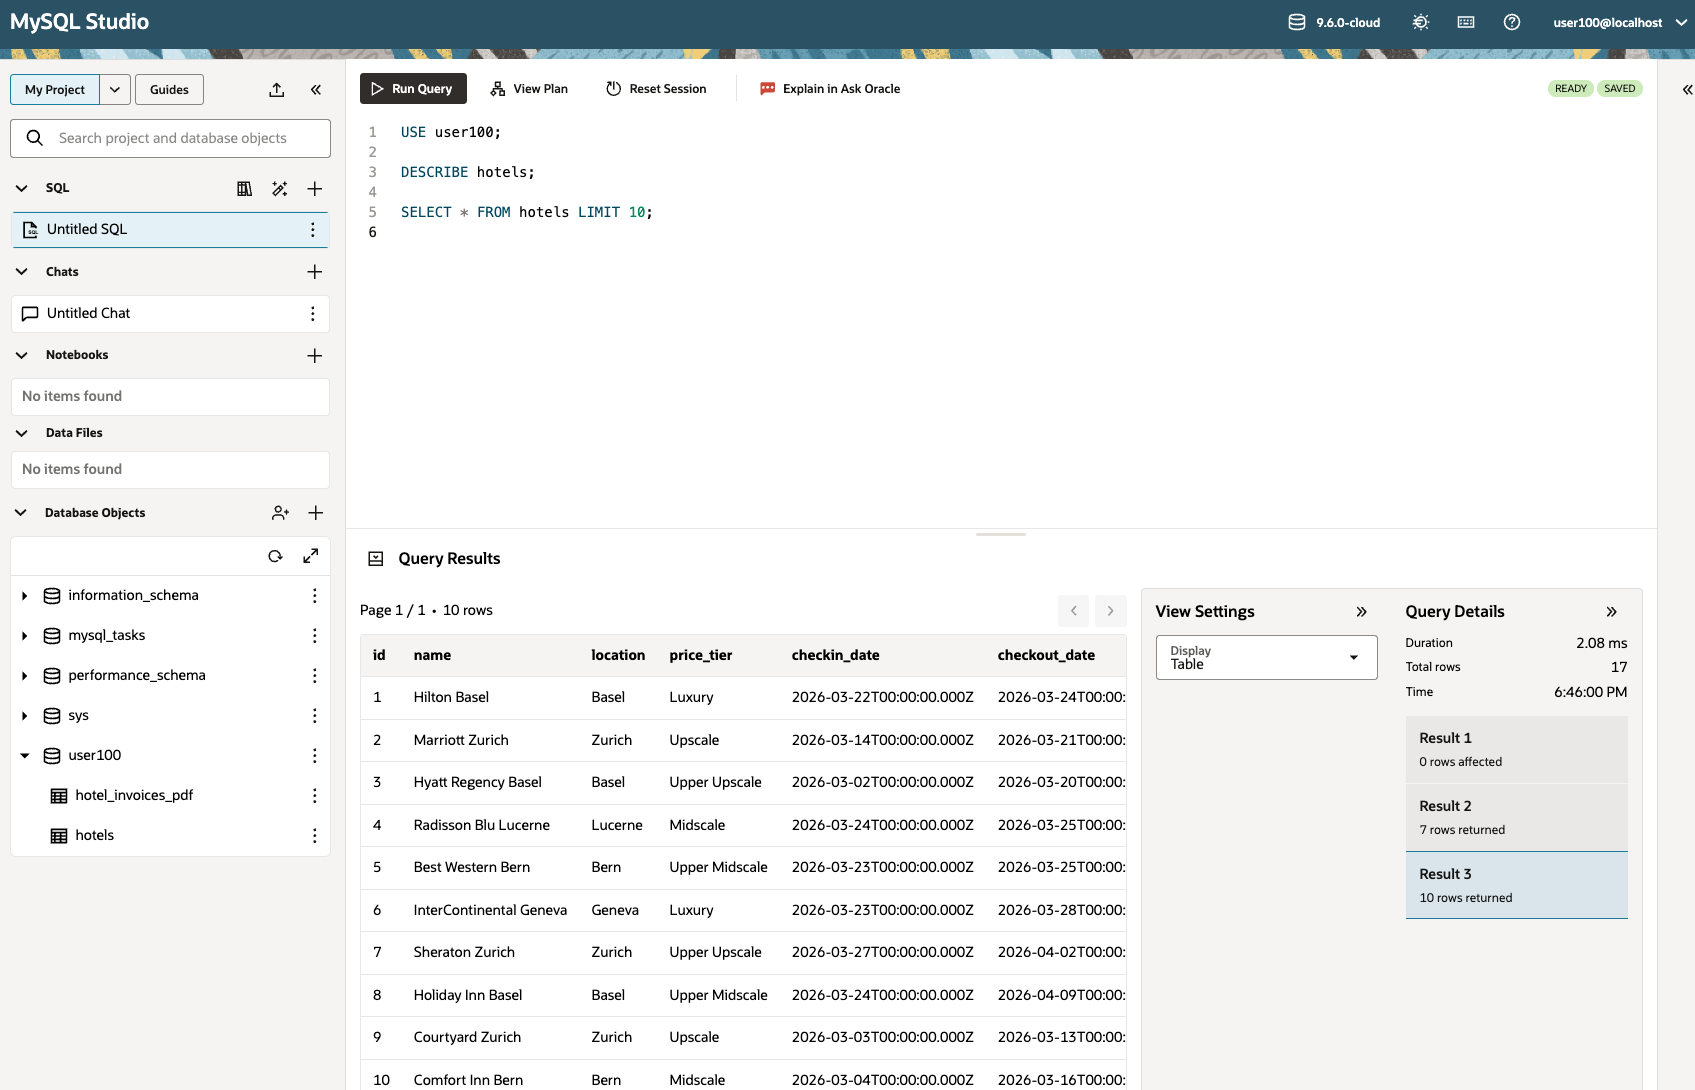Open mysql_tasks options menu
Image resolution: width=1695 pixels, height=1090 pixels.
[x=315, y=636]
